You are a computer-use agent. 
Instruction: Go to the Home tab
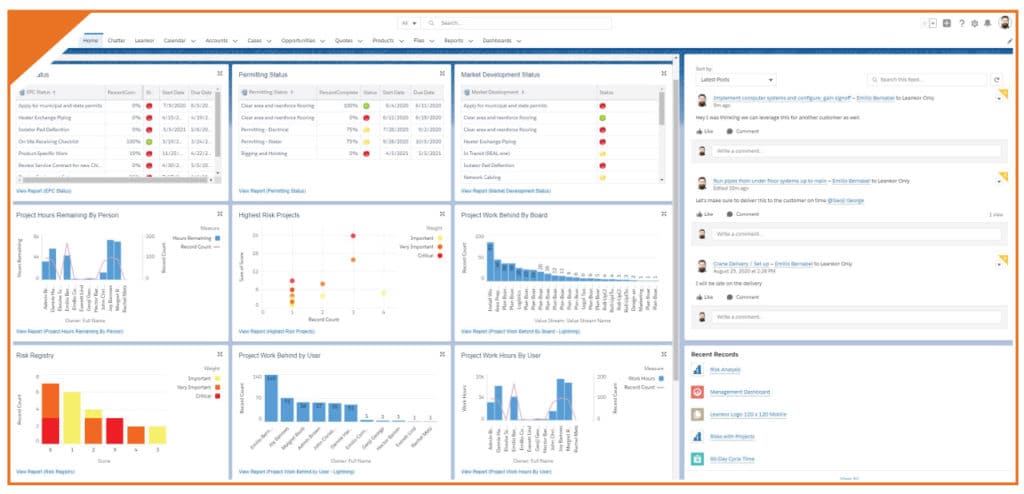pyautogui.click(x=91, y=41)
